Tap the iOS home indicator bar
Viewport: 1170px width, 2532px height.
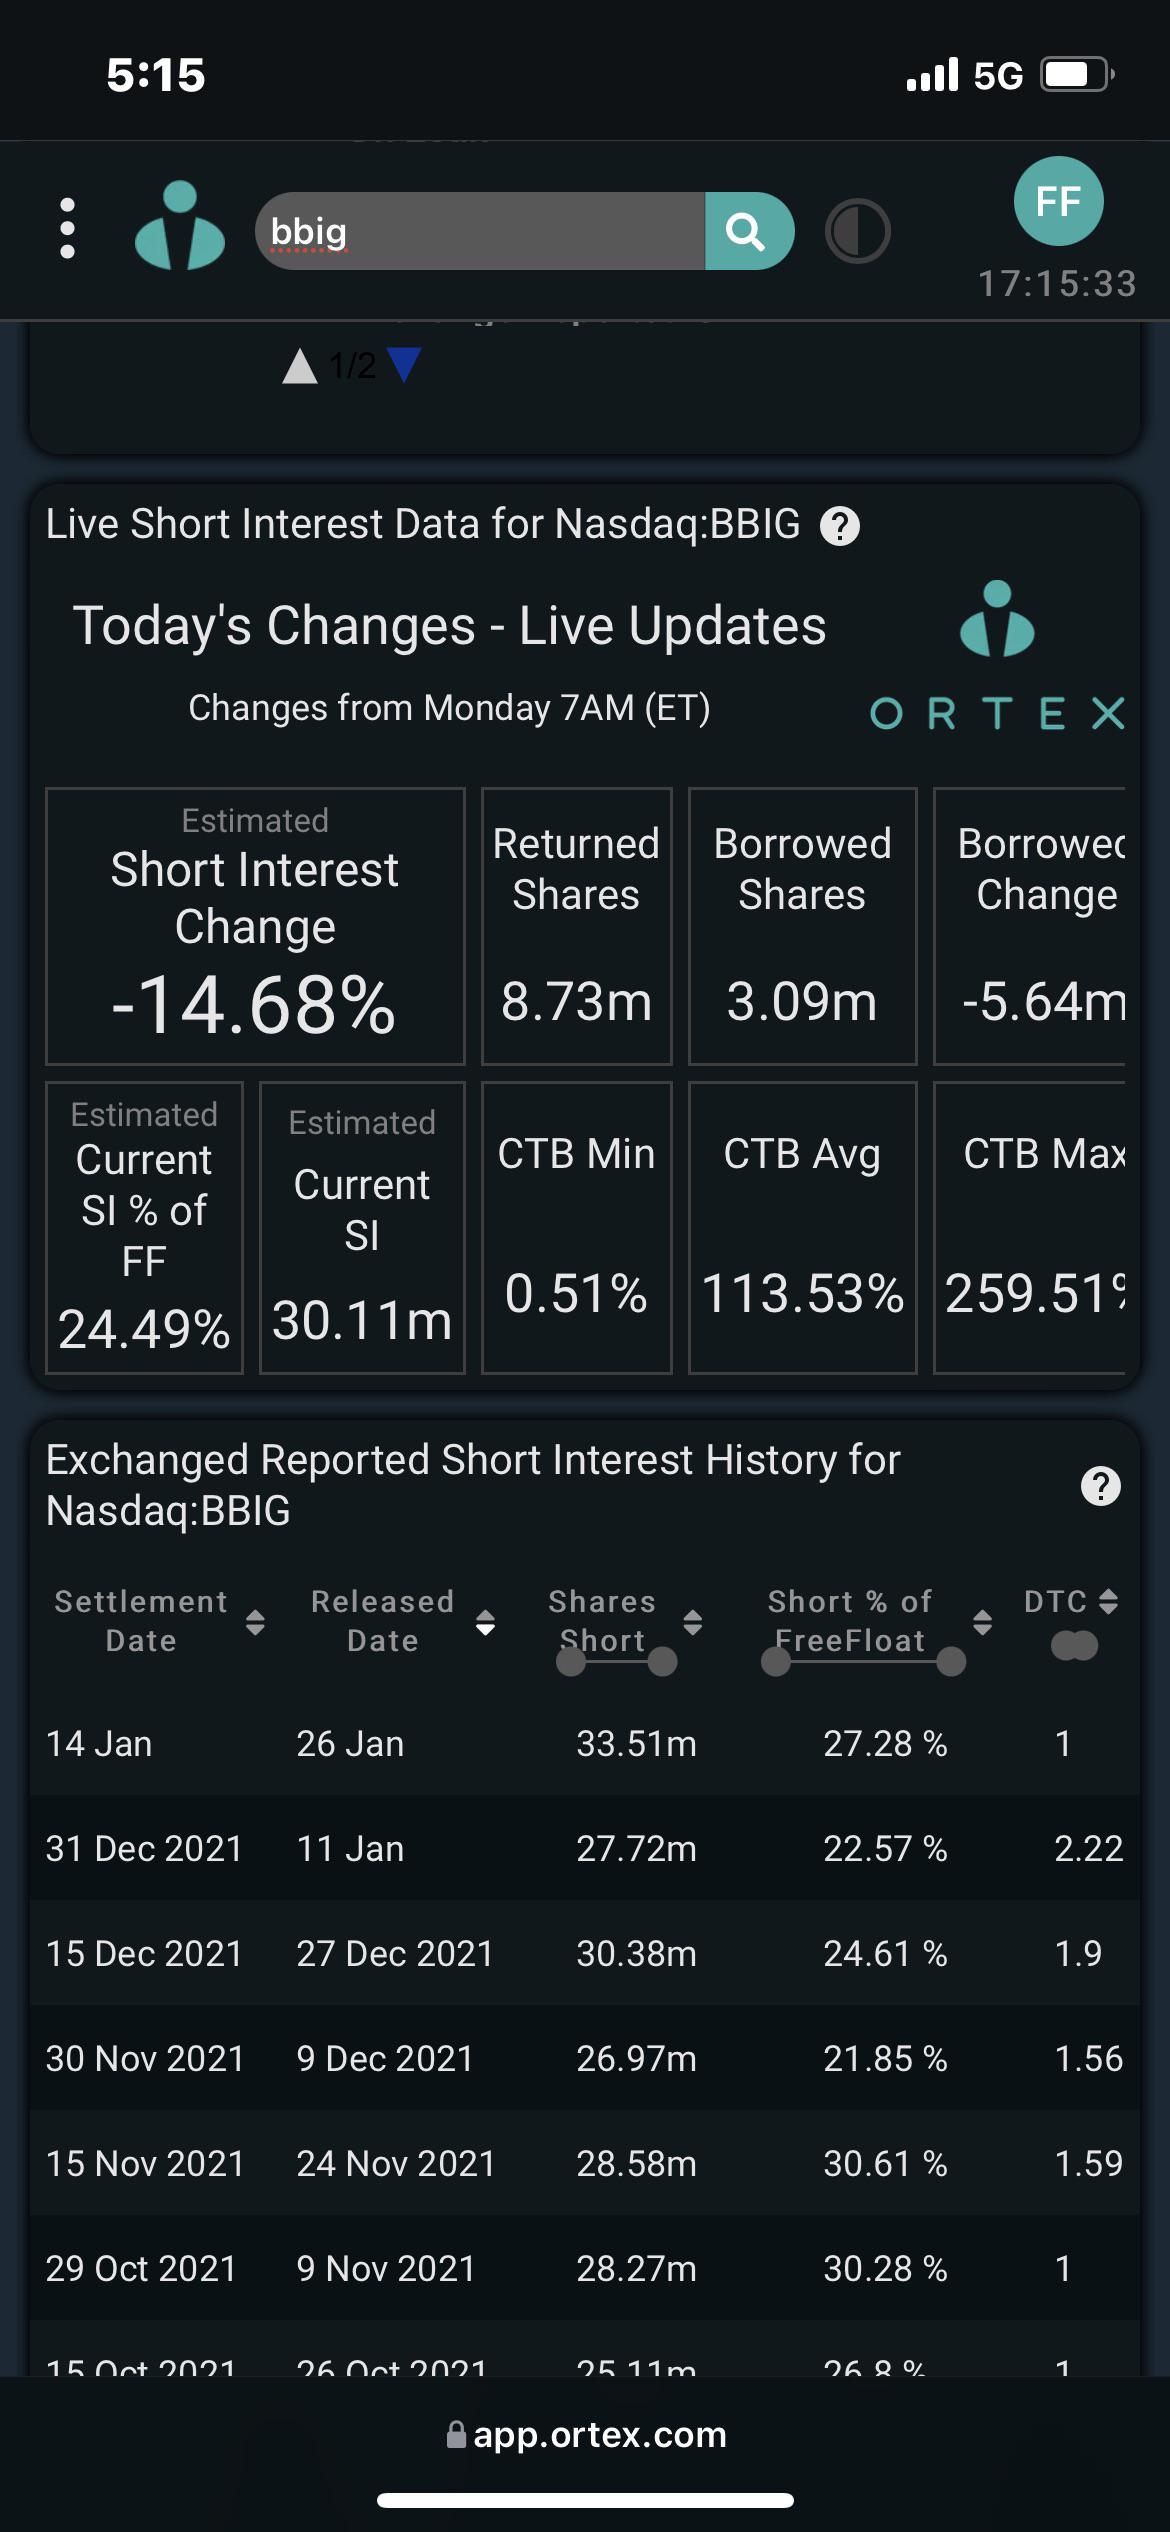(585, 2501)
